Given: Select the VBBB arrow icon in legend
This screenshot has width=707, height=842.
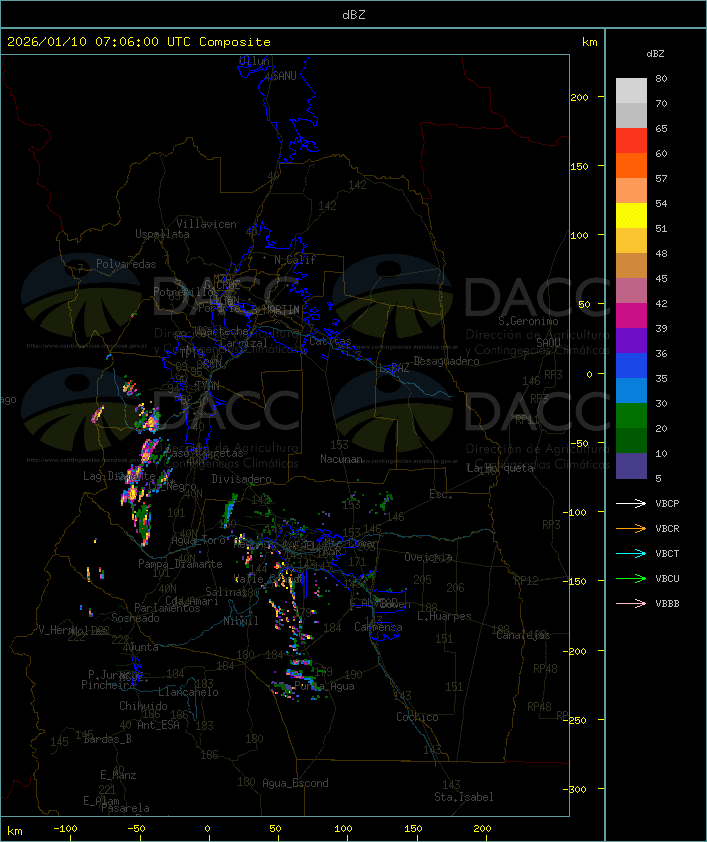Looking at the screenshot, I should click(x=630, y=603).
